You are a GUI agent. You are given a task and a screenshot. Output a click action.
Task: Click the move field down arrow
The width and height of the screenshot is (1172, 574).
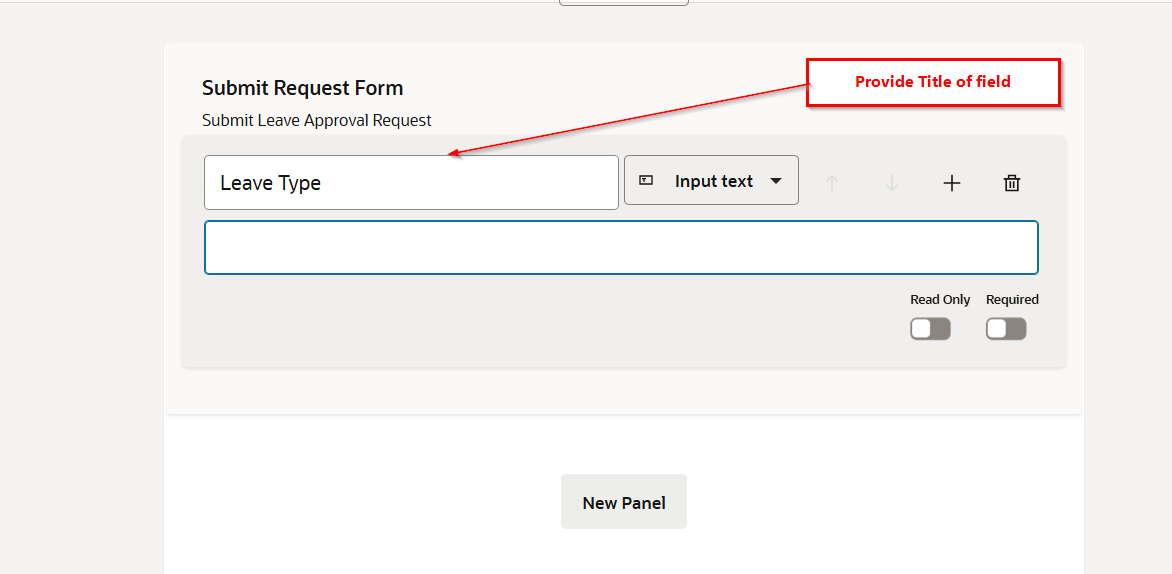pyautogui.click(x=892, y=183)
